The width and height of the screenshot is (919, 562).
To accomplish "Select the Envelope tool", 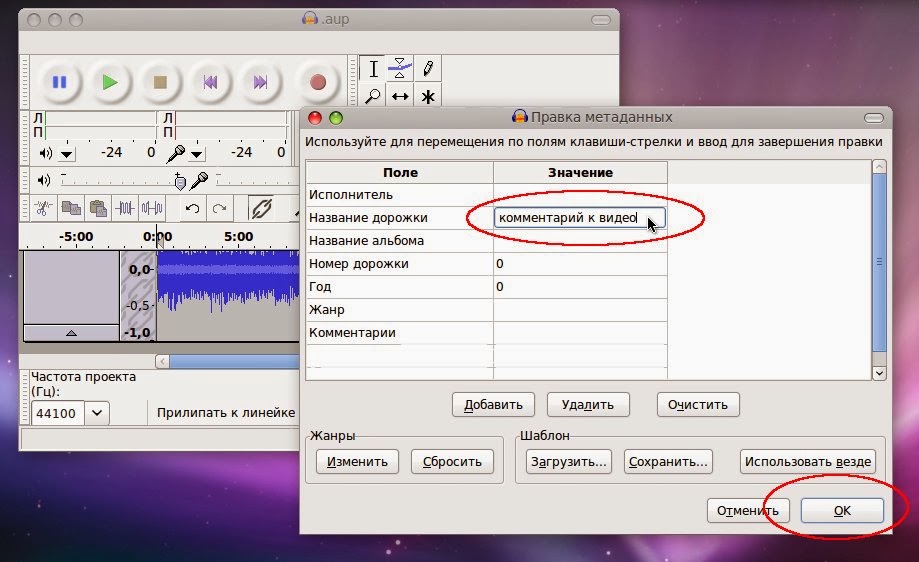I will [x=400, y=69].
